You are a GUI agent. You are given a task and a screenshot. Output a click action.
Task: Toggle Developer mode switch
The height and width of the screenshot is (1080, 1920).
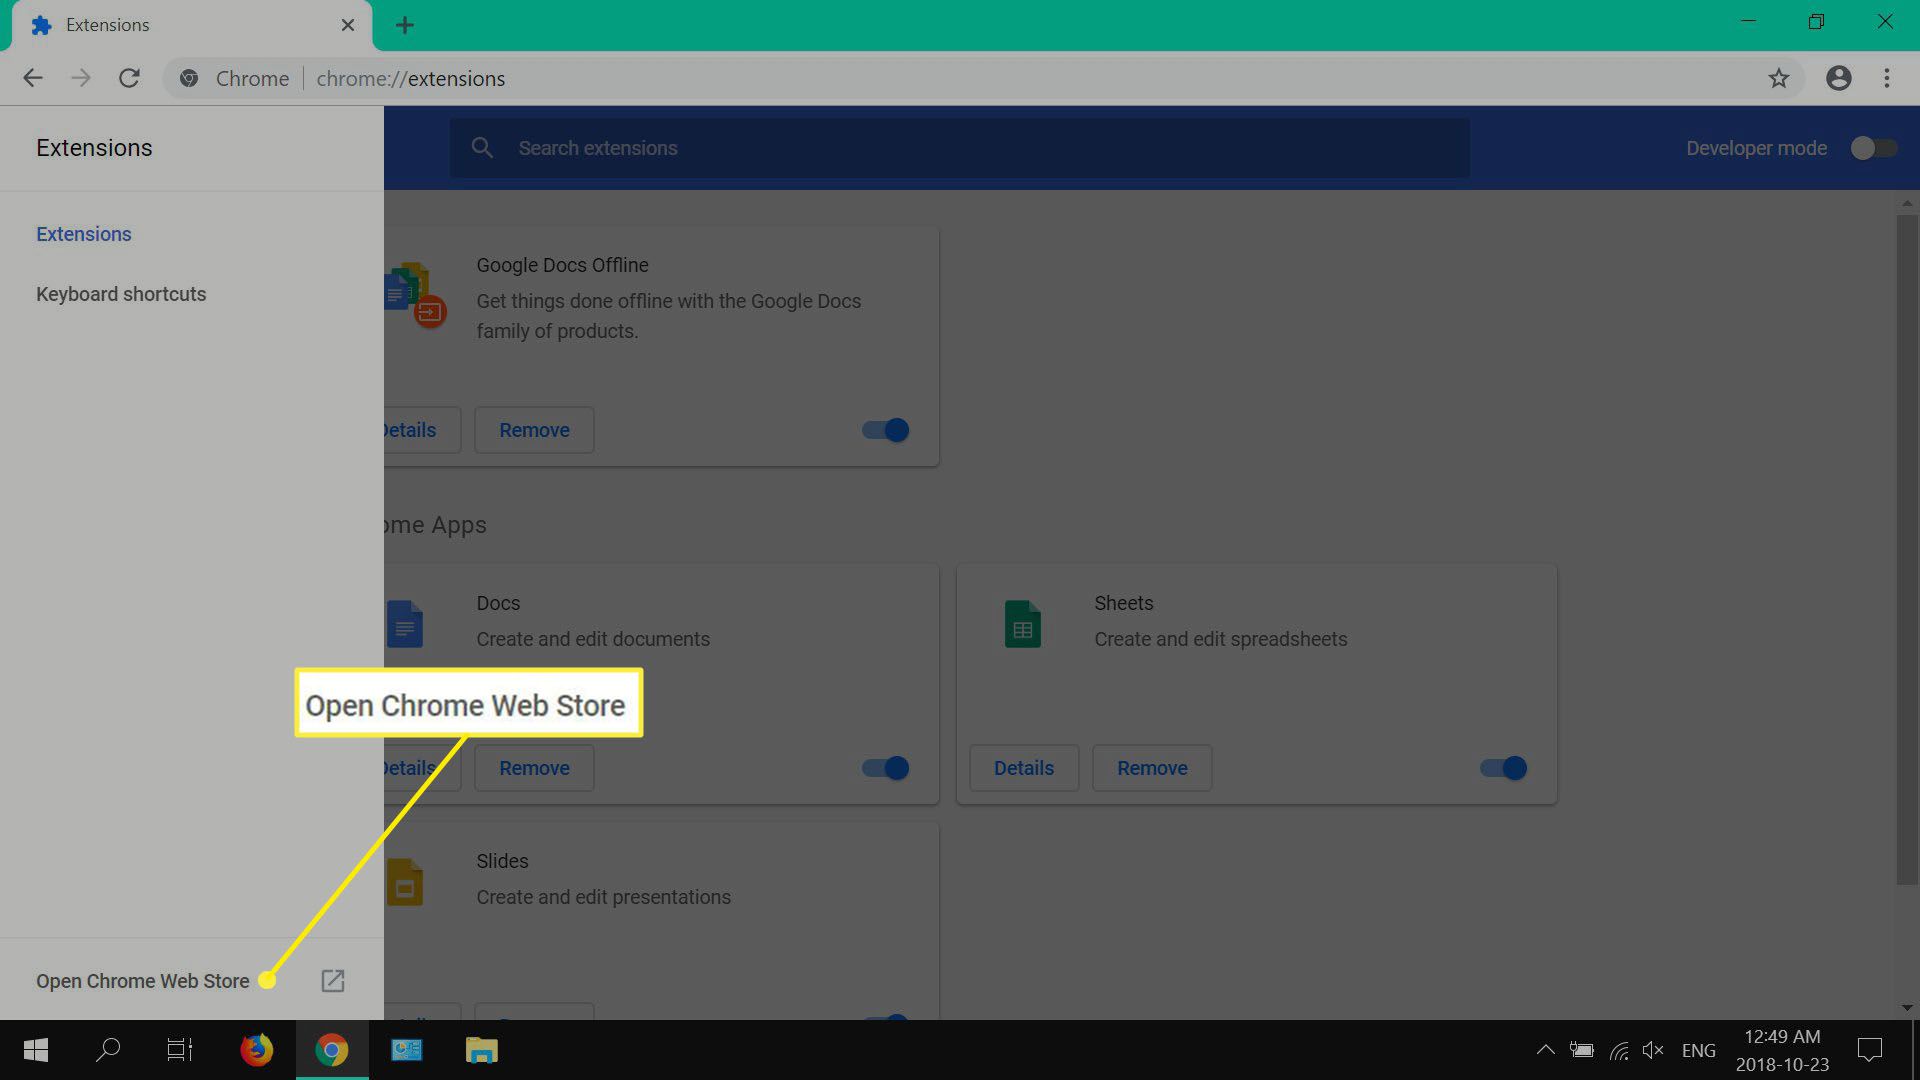(1873, 148)
